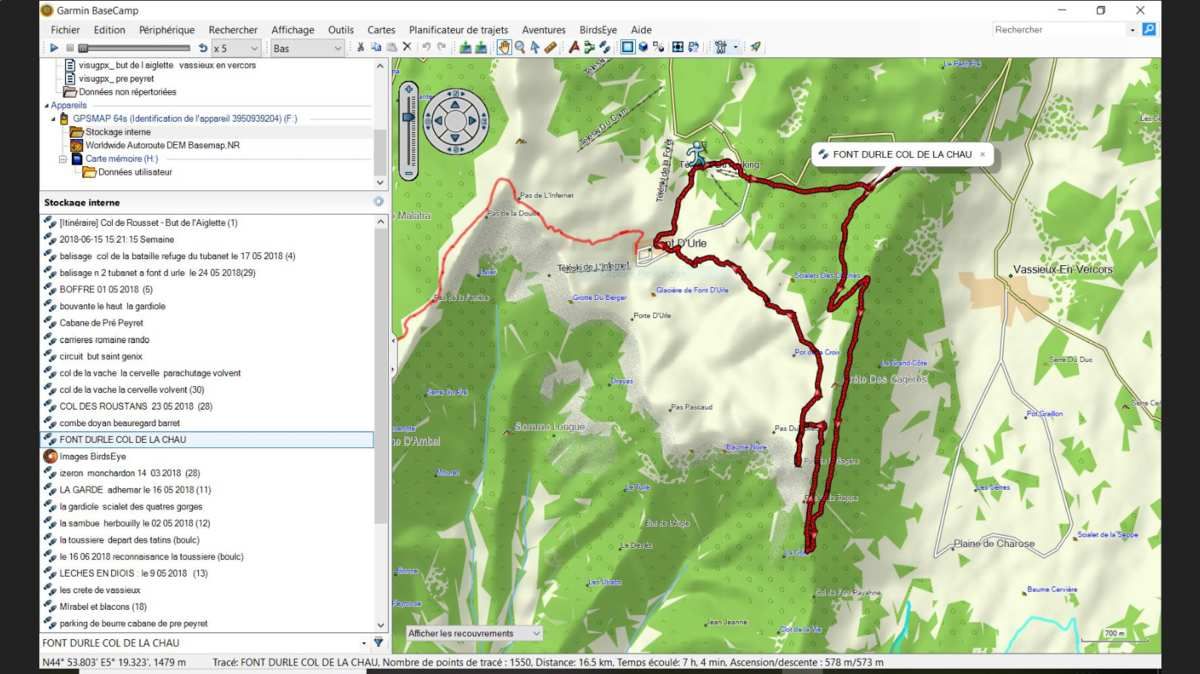Click the copy toolbar icon

[x=376, y=47]
